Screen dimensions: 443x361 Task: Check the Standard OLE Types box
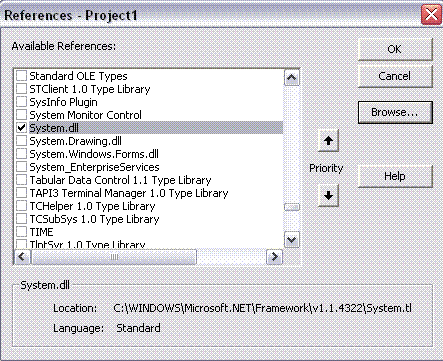[x=21, y=76]
